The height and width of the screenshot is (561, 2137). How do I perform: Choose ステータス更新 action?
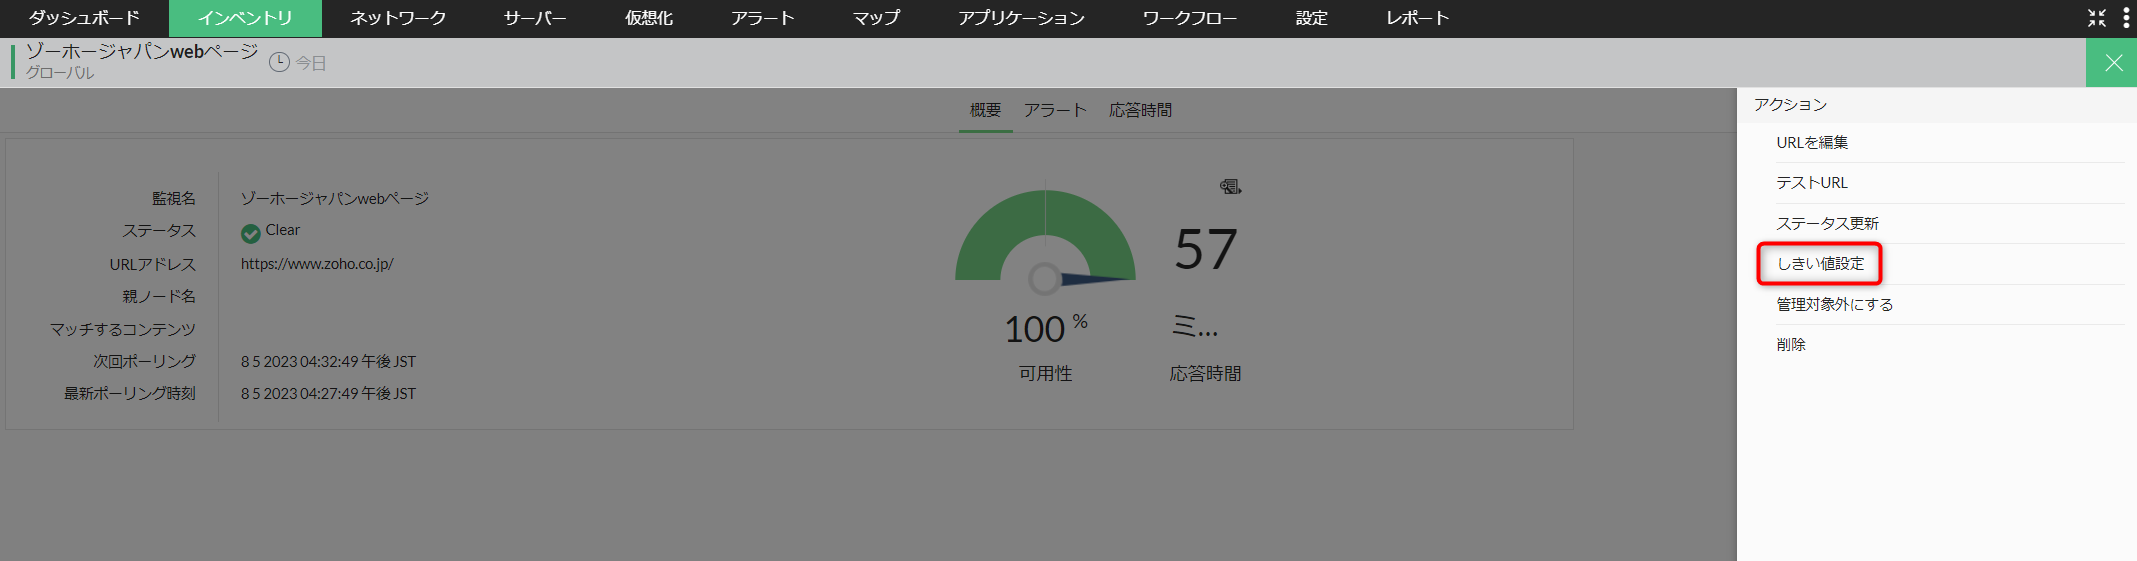(x=1827, y=223)
